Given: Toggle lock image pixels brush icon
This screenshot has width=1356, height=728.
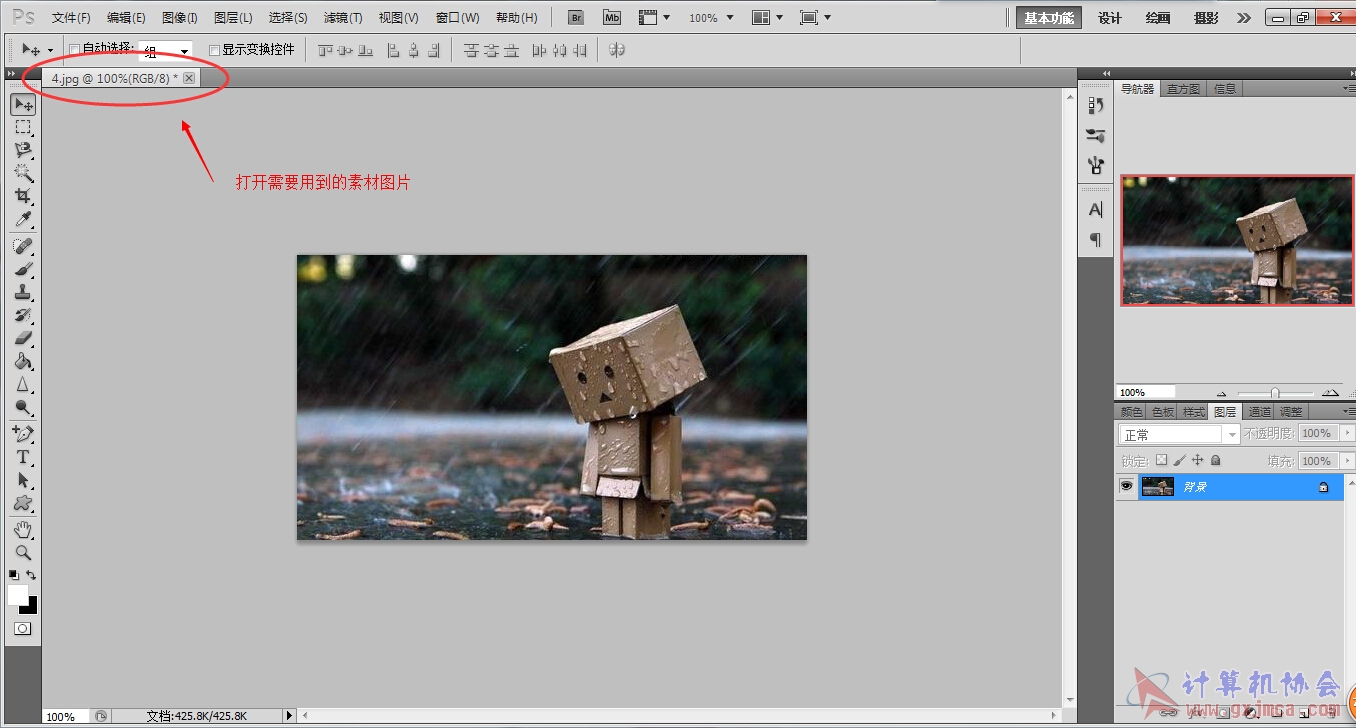Looking at the screenshot, I should pos(1179,460).
